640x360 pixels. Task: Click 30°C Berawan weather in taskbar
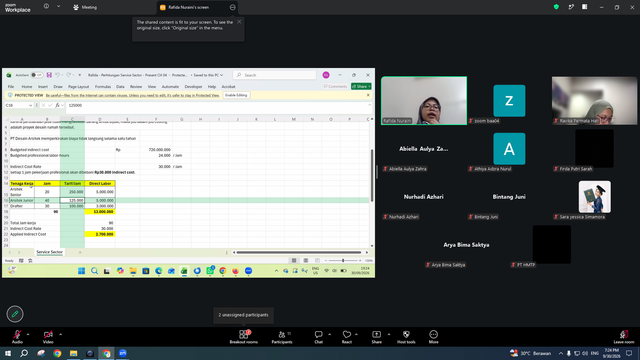pos(531,353)
